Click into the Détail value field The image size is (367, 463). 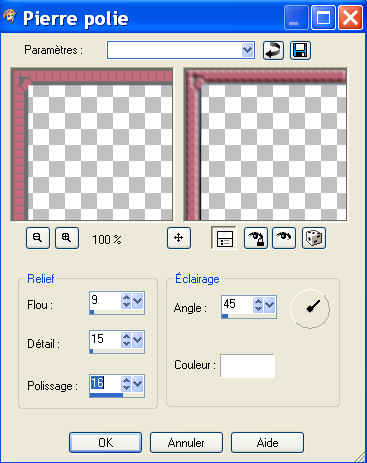coord(105,339)
